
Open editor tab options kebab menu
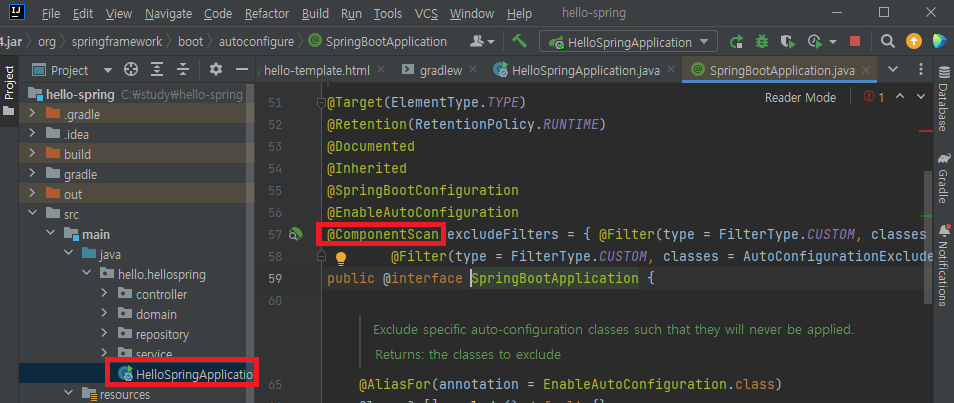pos(922,69)
